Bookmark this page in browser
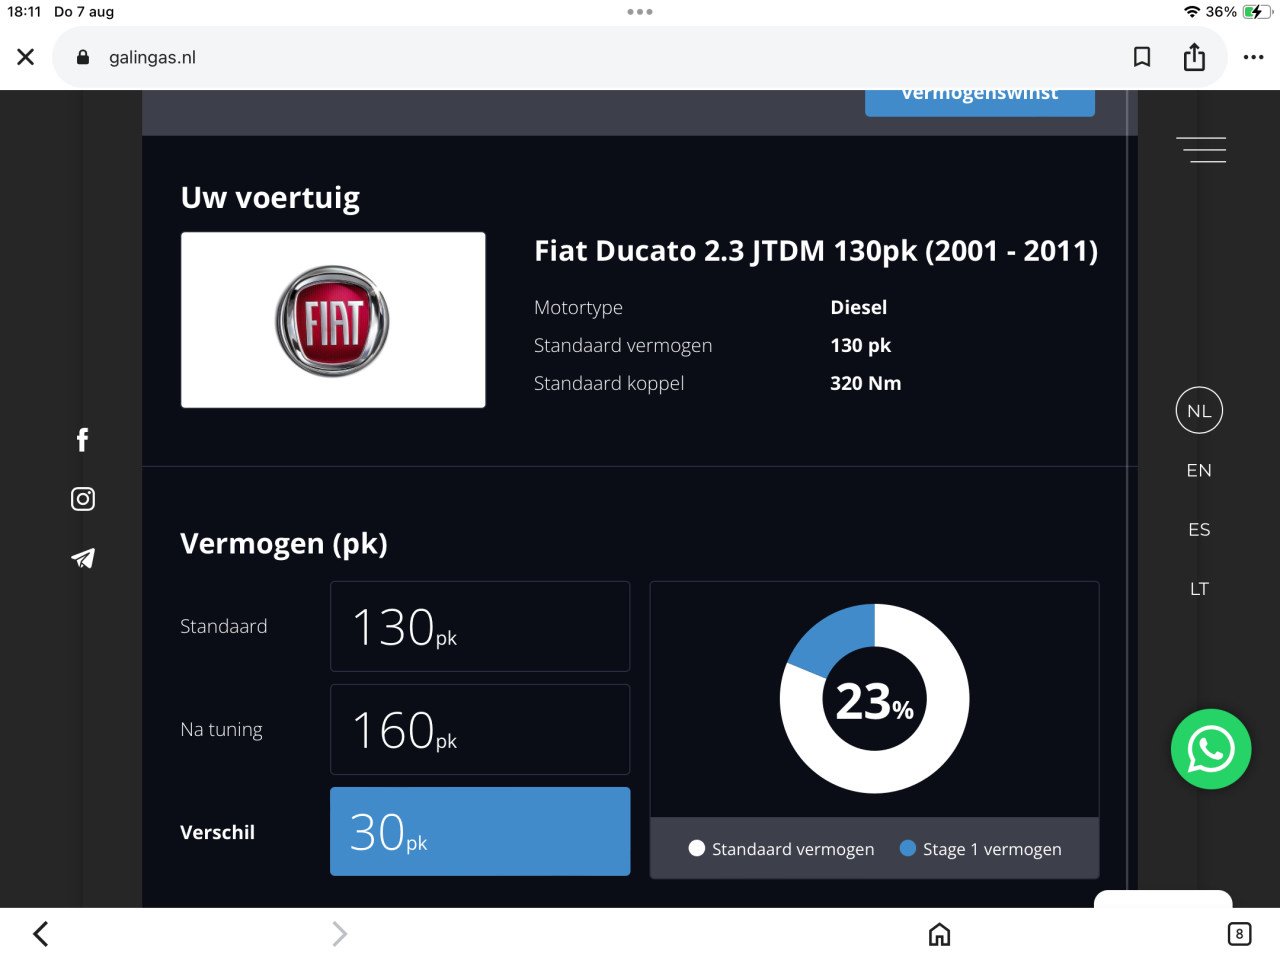 click(1141, 57)
